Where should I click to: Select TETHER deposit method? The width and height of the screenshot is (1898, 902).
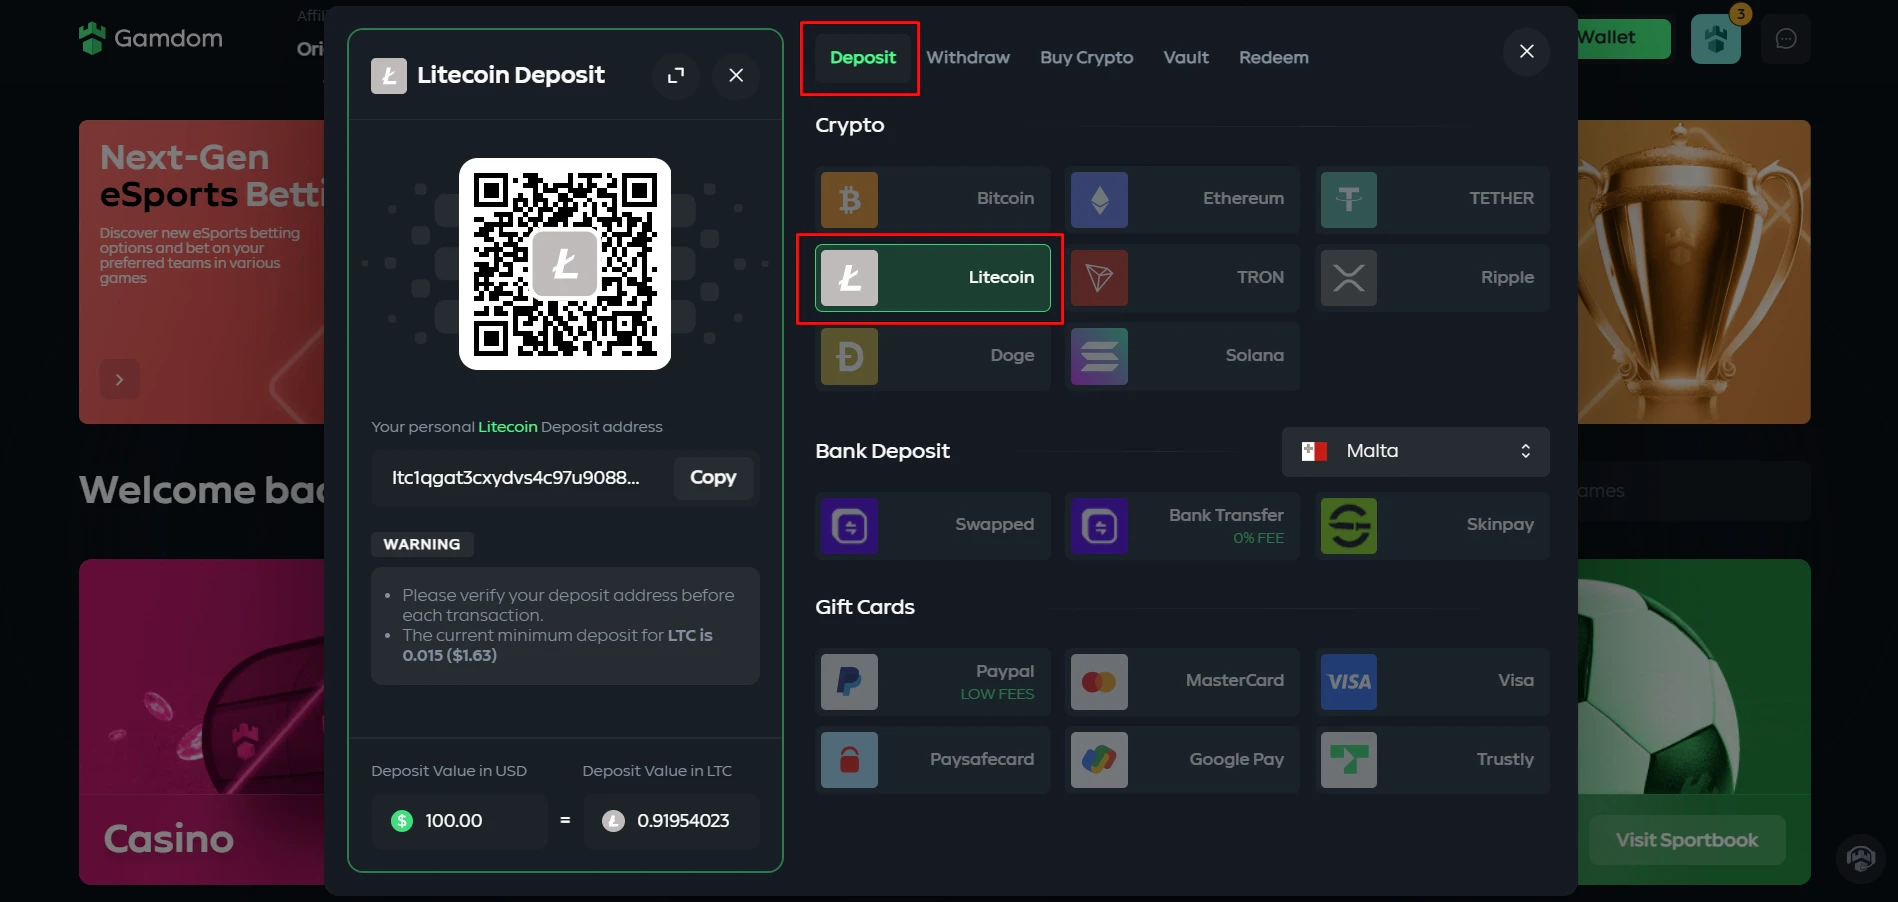[1432, 199]
